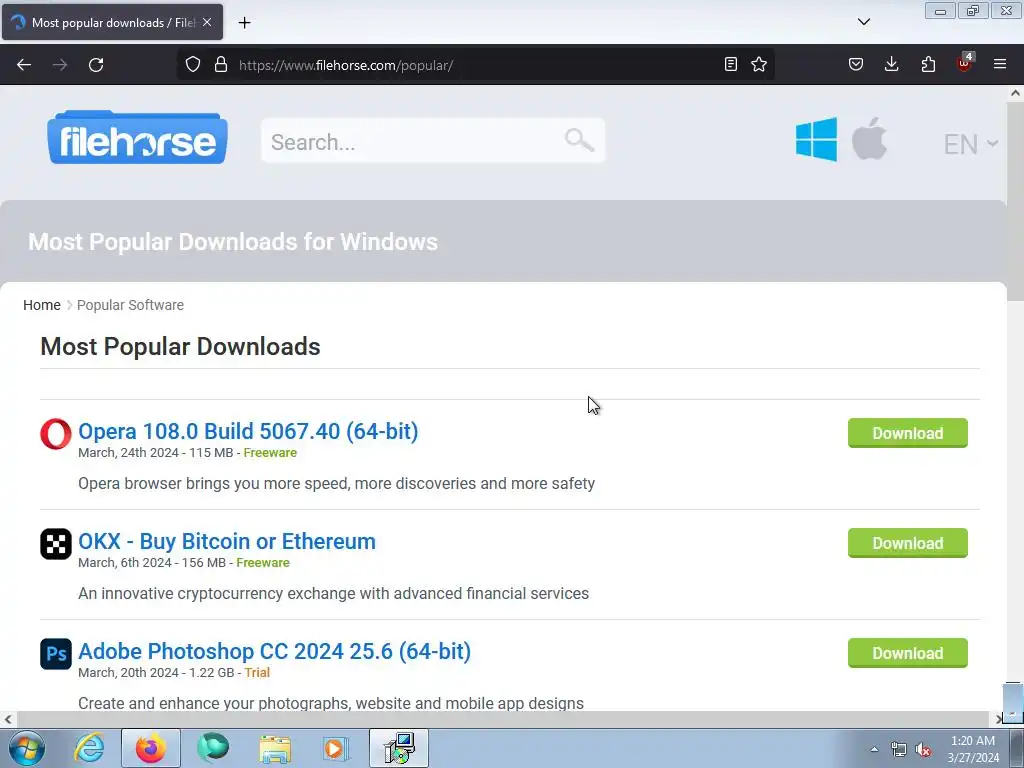Viewport: 1024px width, 768px height.
Task: Click the Opera app icon
Action: point(56,434)
